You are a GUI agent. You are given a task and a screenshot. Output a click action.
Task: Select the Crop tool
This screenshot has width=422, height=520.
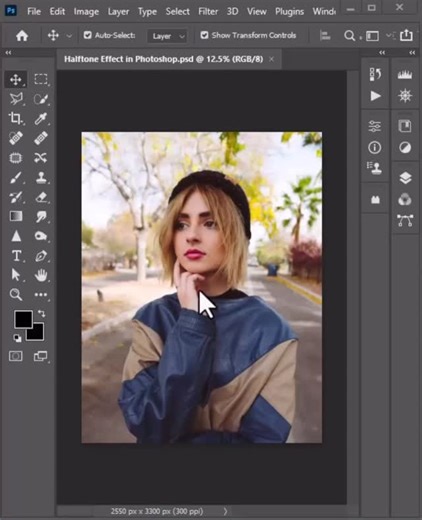(x=16, y=119)
